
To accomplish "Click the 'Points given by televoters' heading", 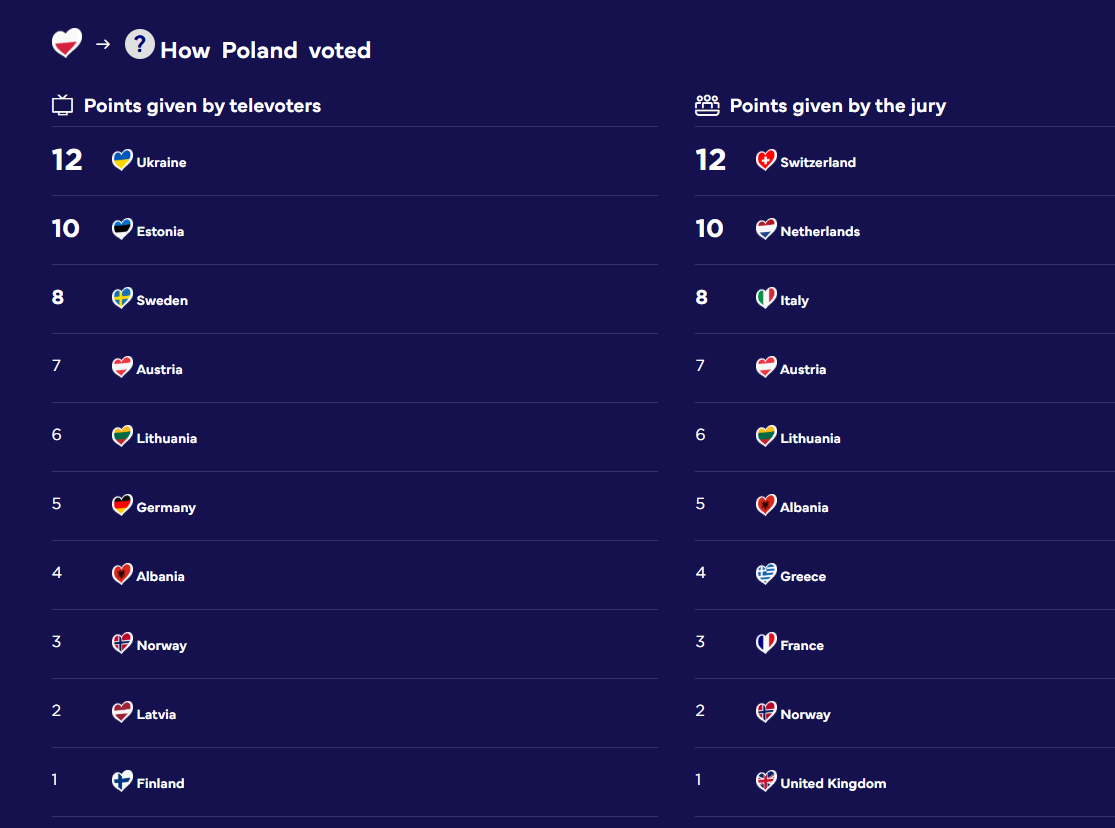I will coord(202,105).
